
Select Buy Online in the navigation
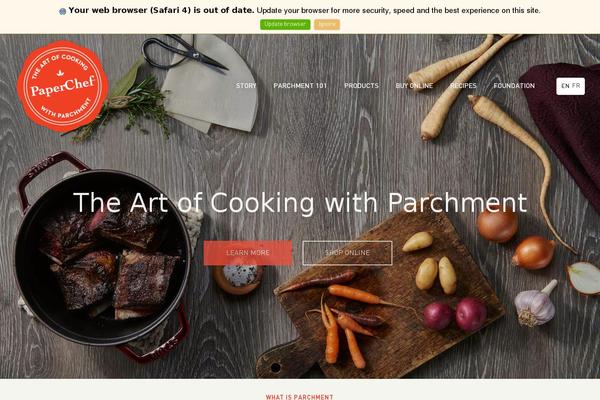click(x=414, y=86)
